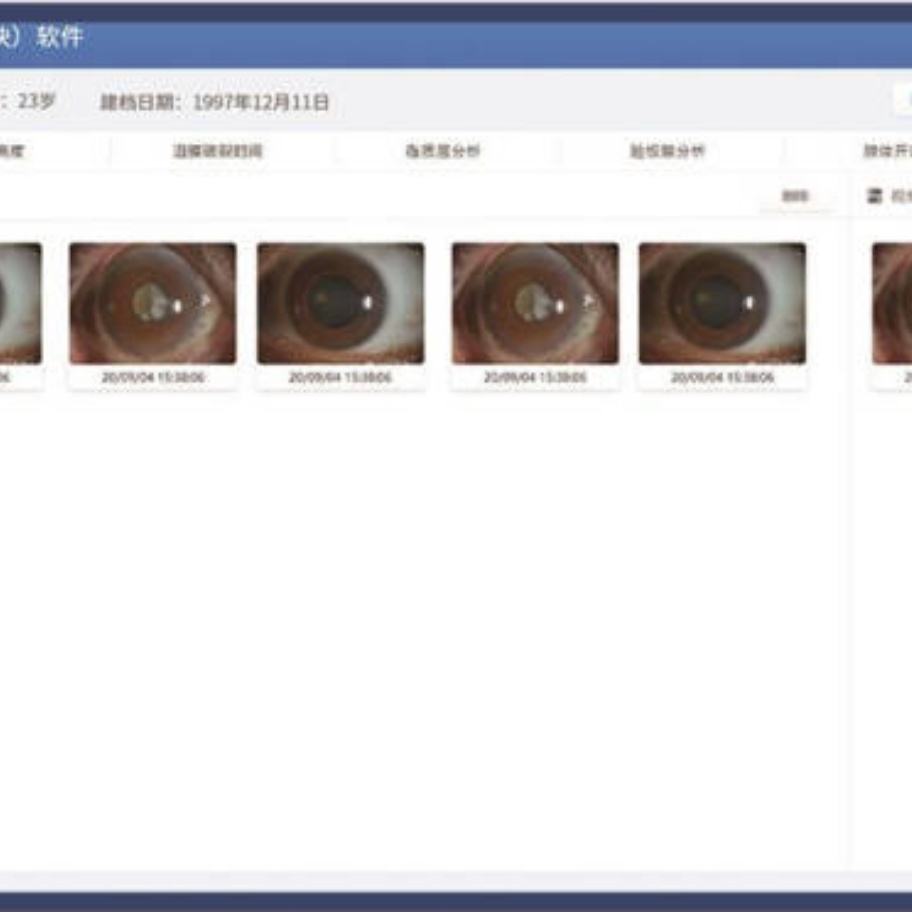
Task: Click the small delete button above the thumbnails
Action: 795,196
